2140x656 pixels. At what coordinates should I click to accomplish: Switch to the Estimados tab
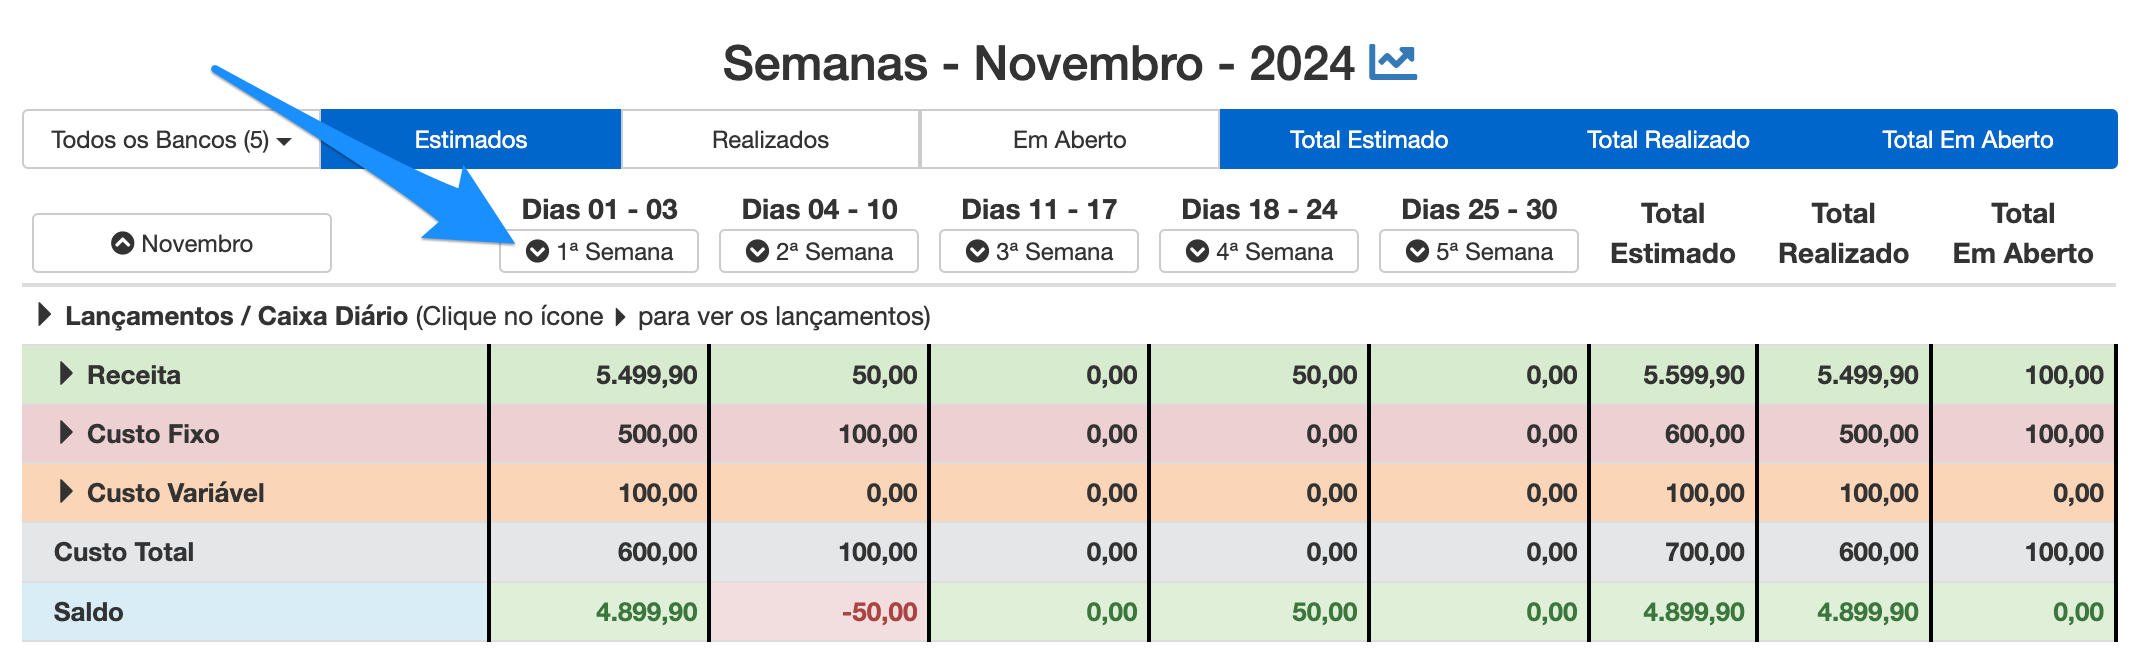[x=471, y=139]
